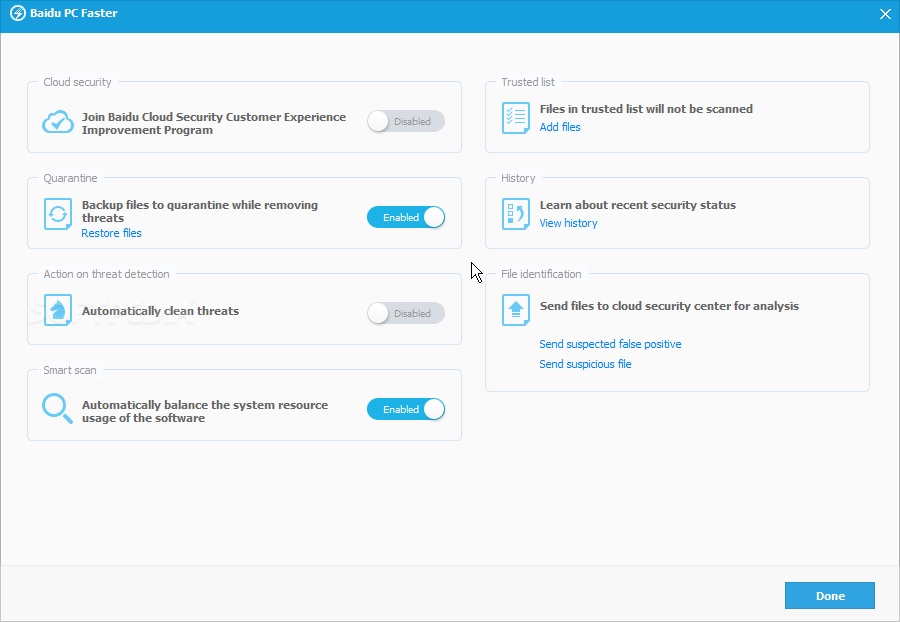Click the 'Action on threat detection' label
Image resolution: width=900 pixels, height=622 pixels.
pos(106,274)
